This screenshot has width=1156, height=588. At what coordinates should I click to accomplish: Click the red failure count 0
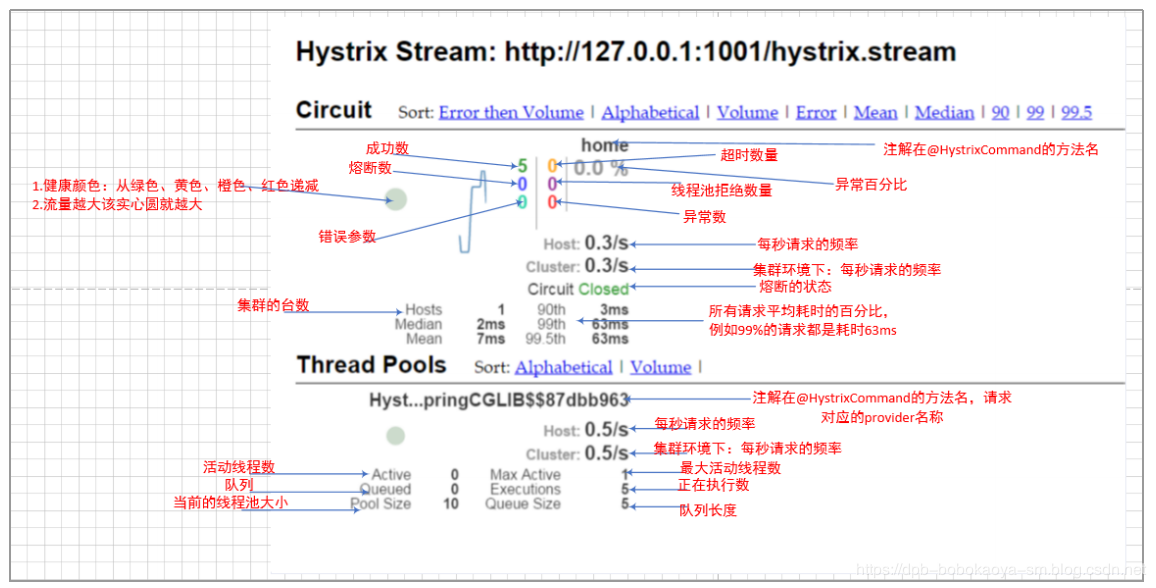552,202
